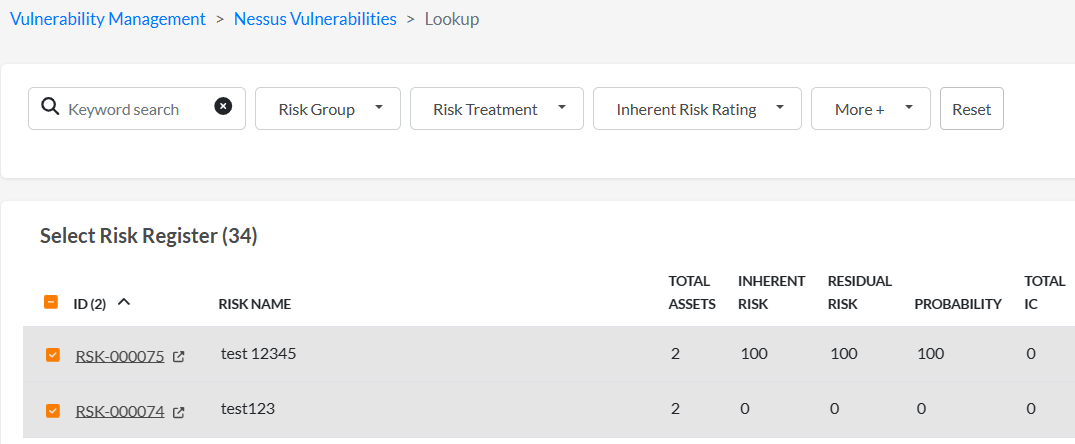This screenshot has width=1075, height=444.
Task: Open RSK-000074 external link icon
Action: [x=178, y=412]
